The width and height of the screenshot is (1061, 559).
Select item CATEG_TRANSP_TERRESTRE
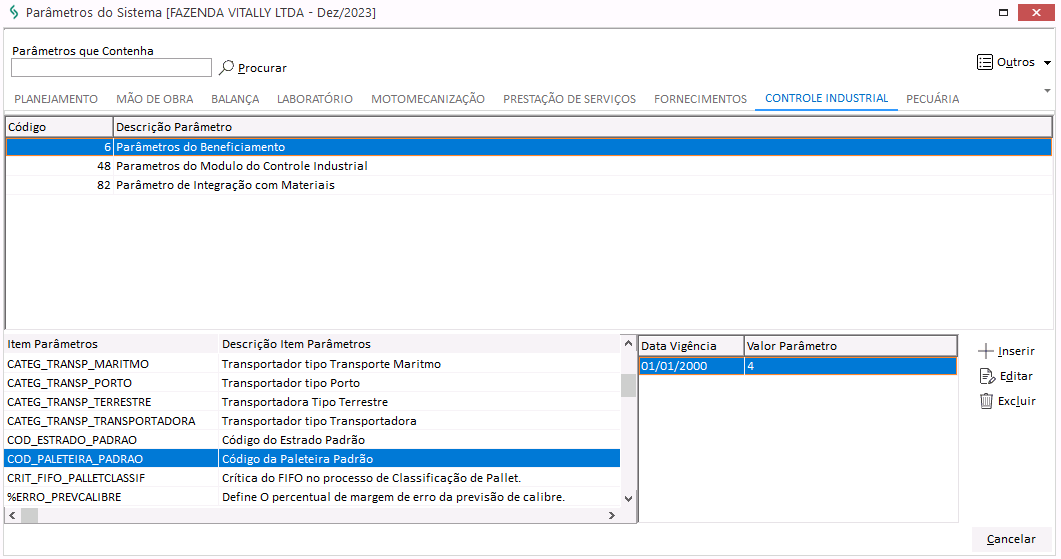(x=111, y=402)
